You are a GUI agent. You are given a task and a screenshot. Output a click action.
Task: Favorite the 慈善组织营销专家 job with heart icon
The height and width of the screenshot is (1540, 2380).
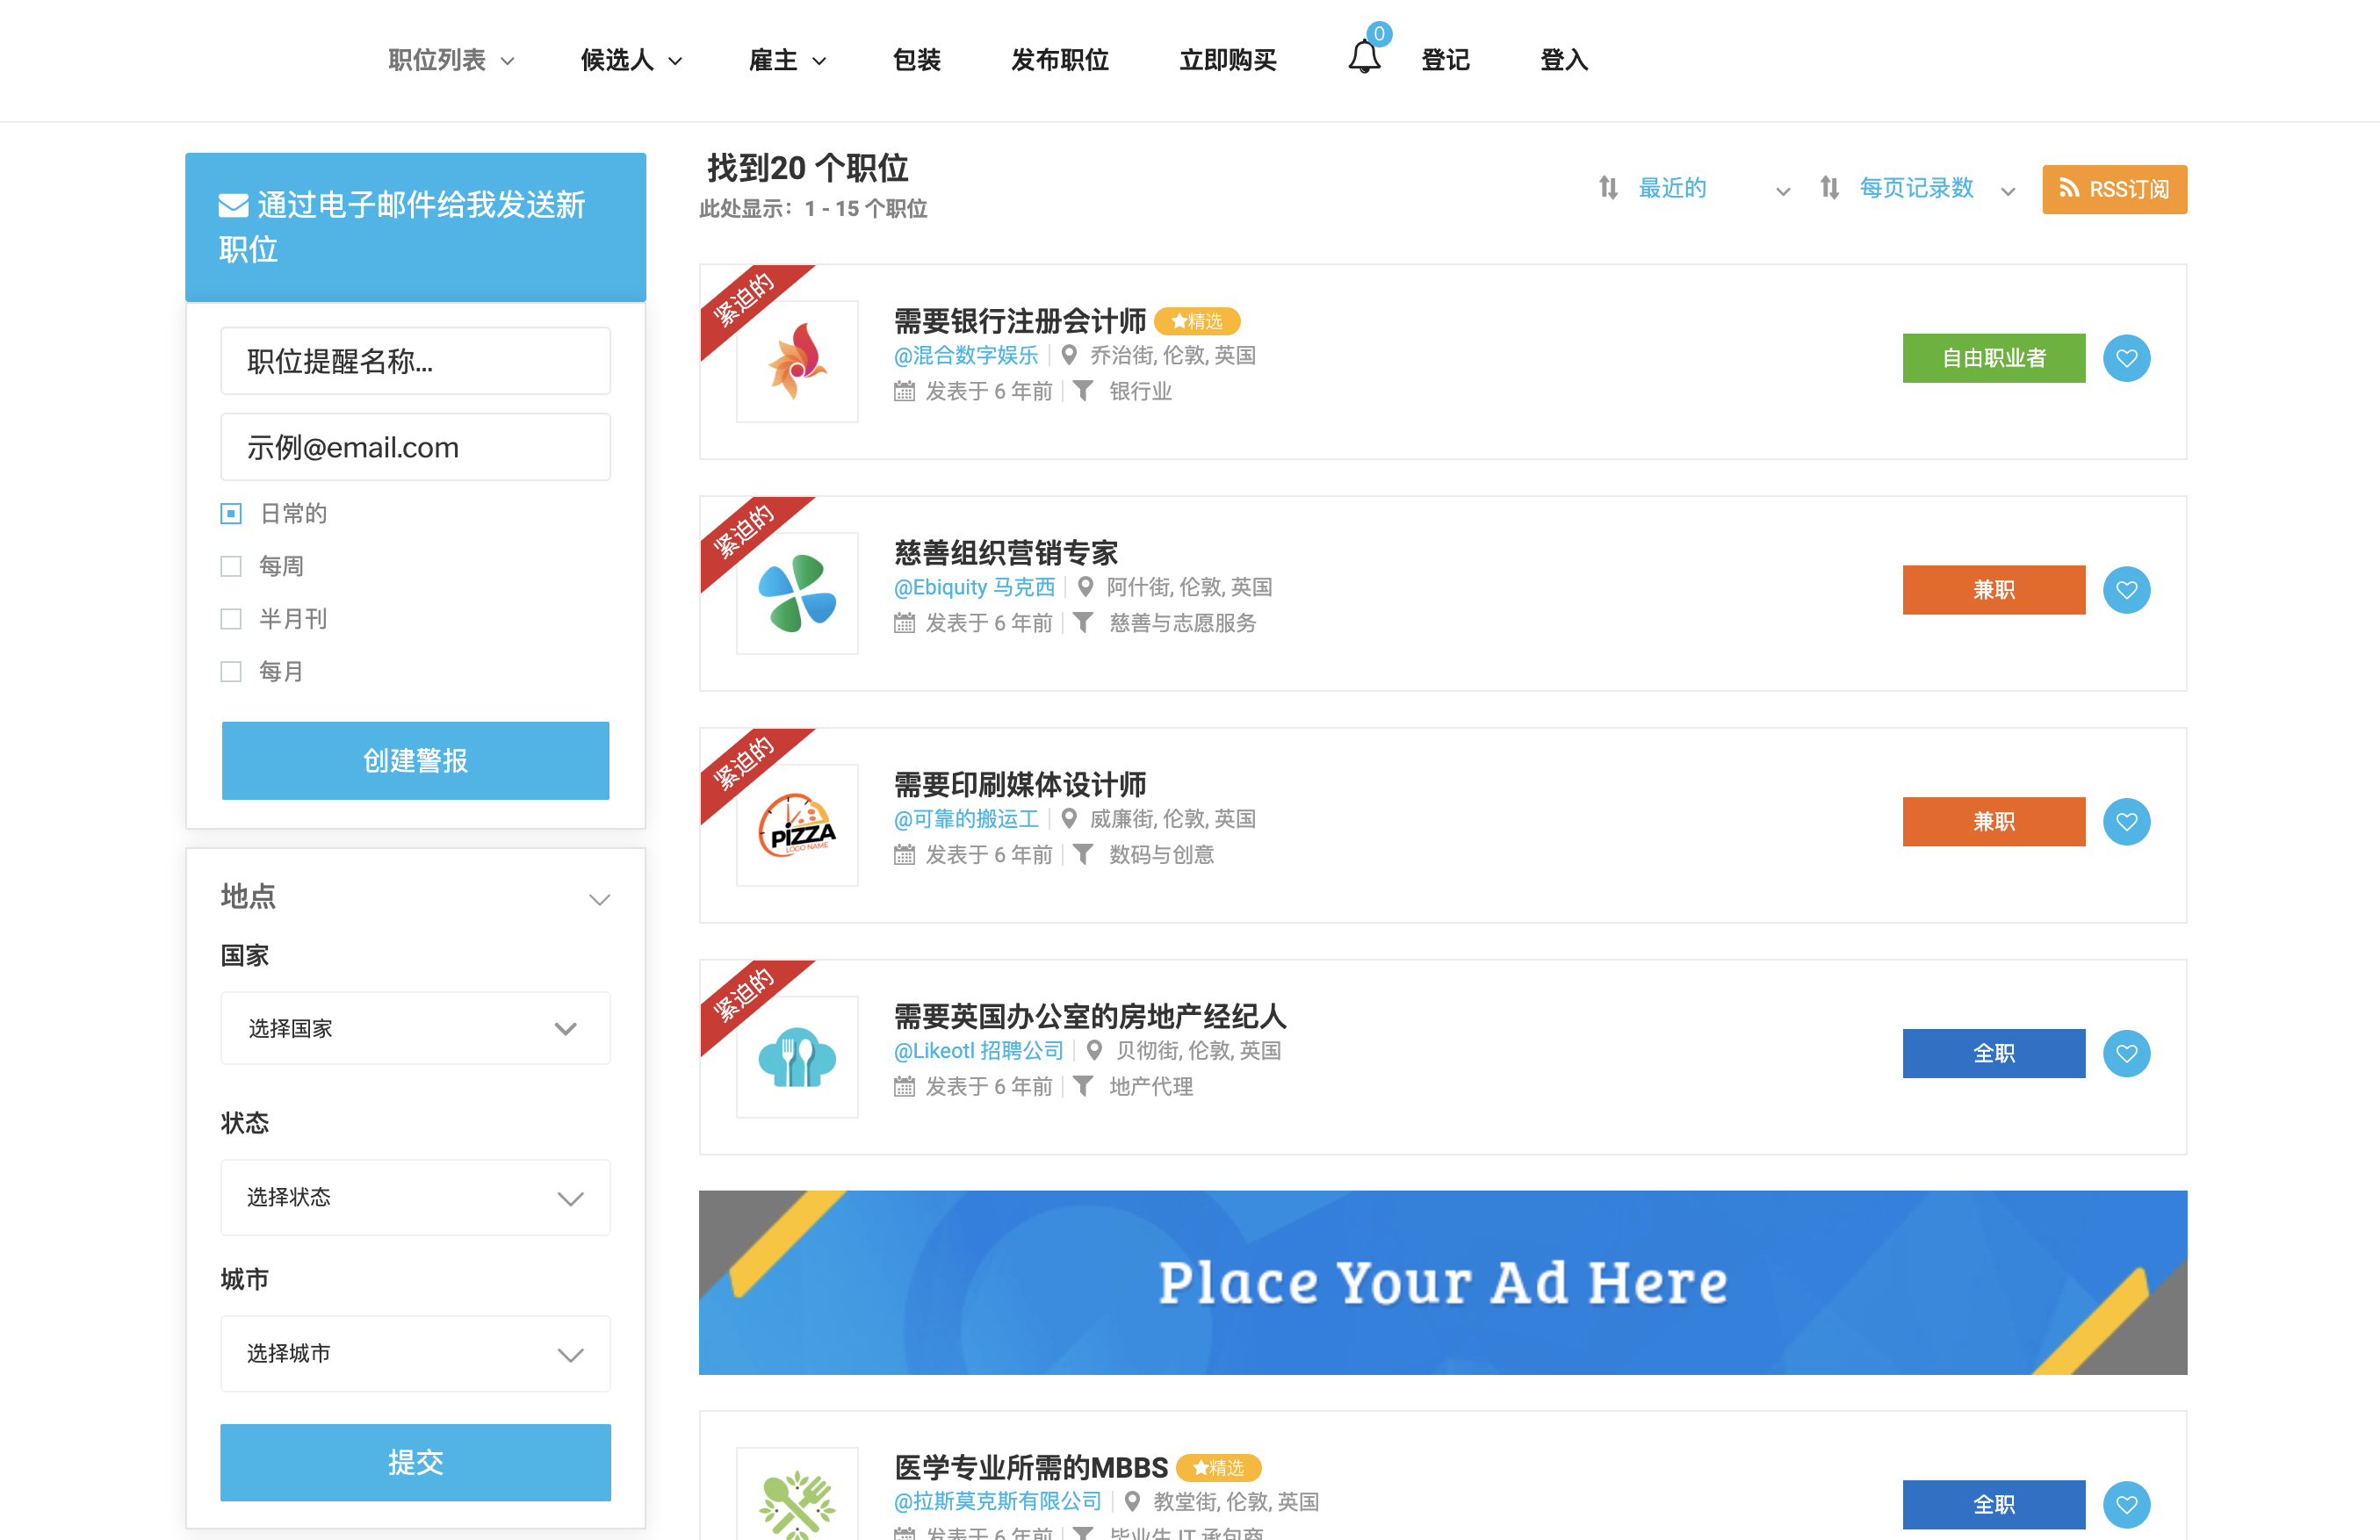point(2126,590)
